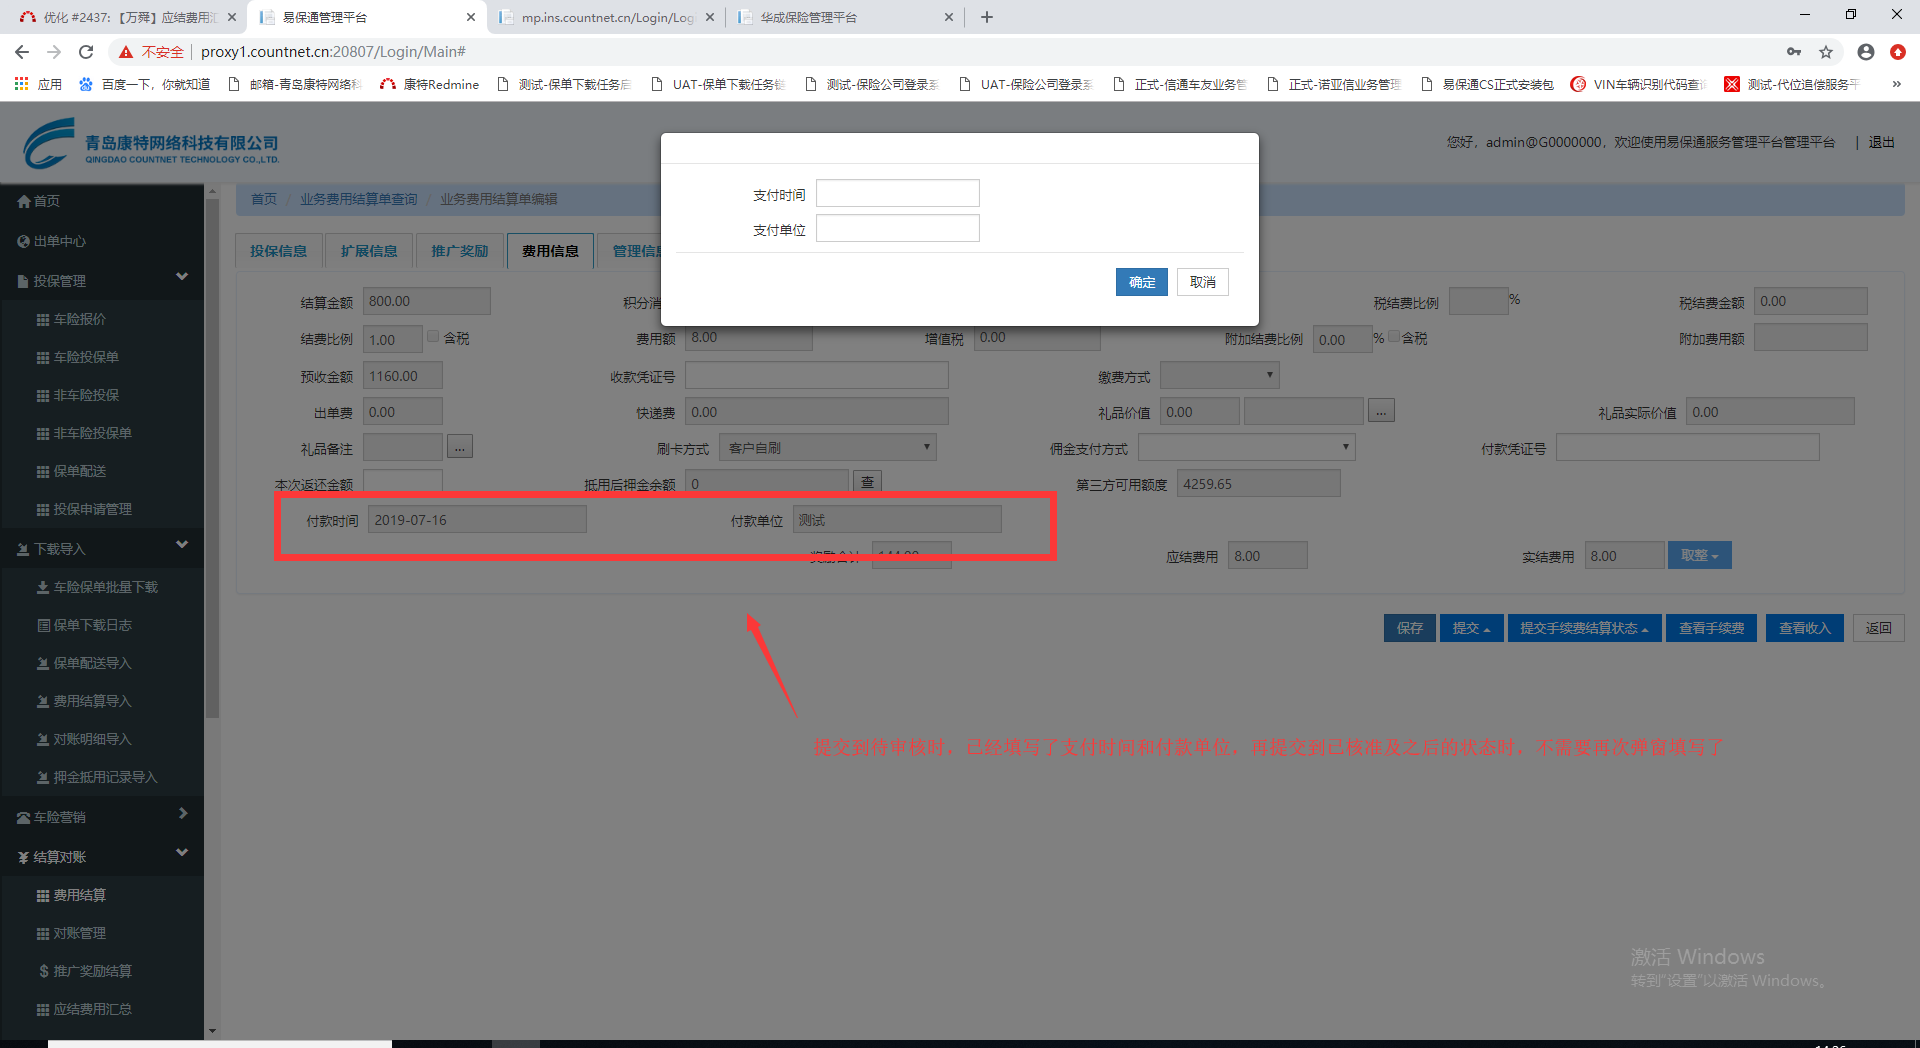Click the browser forward arrow

(54, 52)
